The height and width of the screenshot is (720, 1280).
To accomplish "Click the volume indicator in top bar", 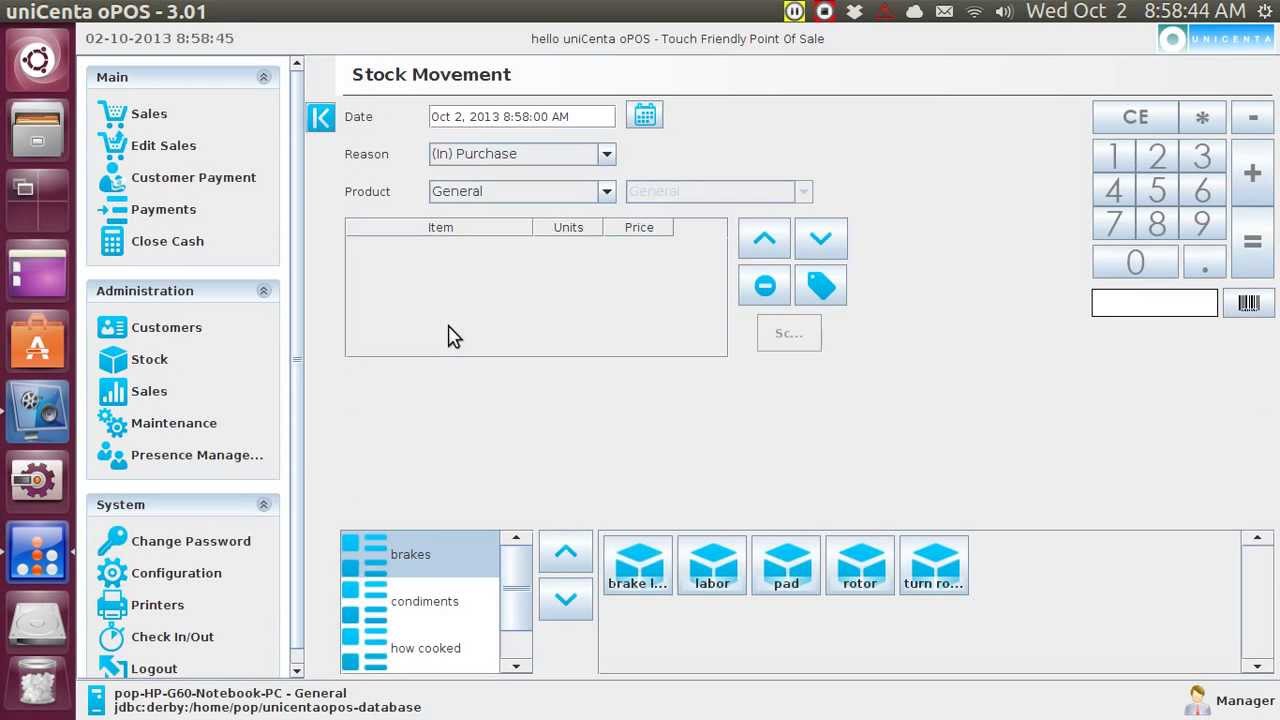I will (x=1005, y=12).
